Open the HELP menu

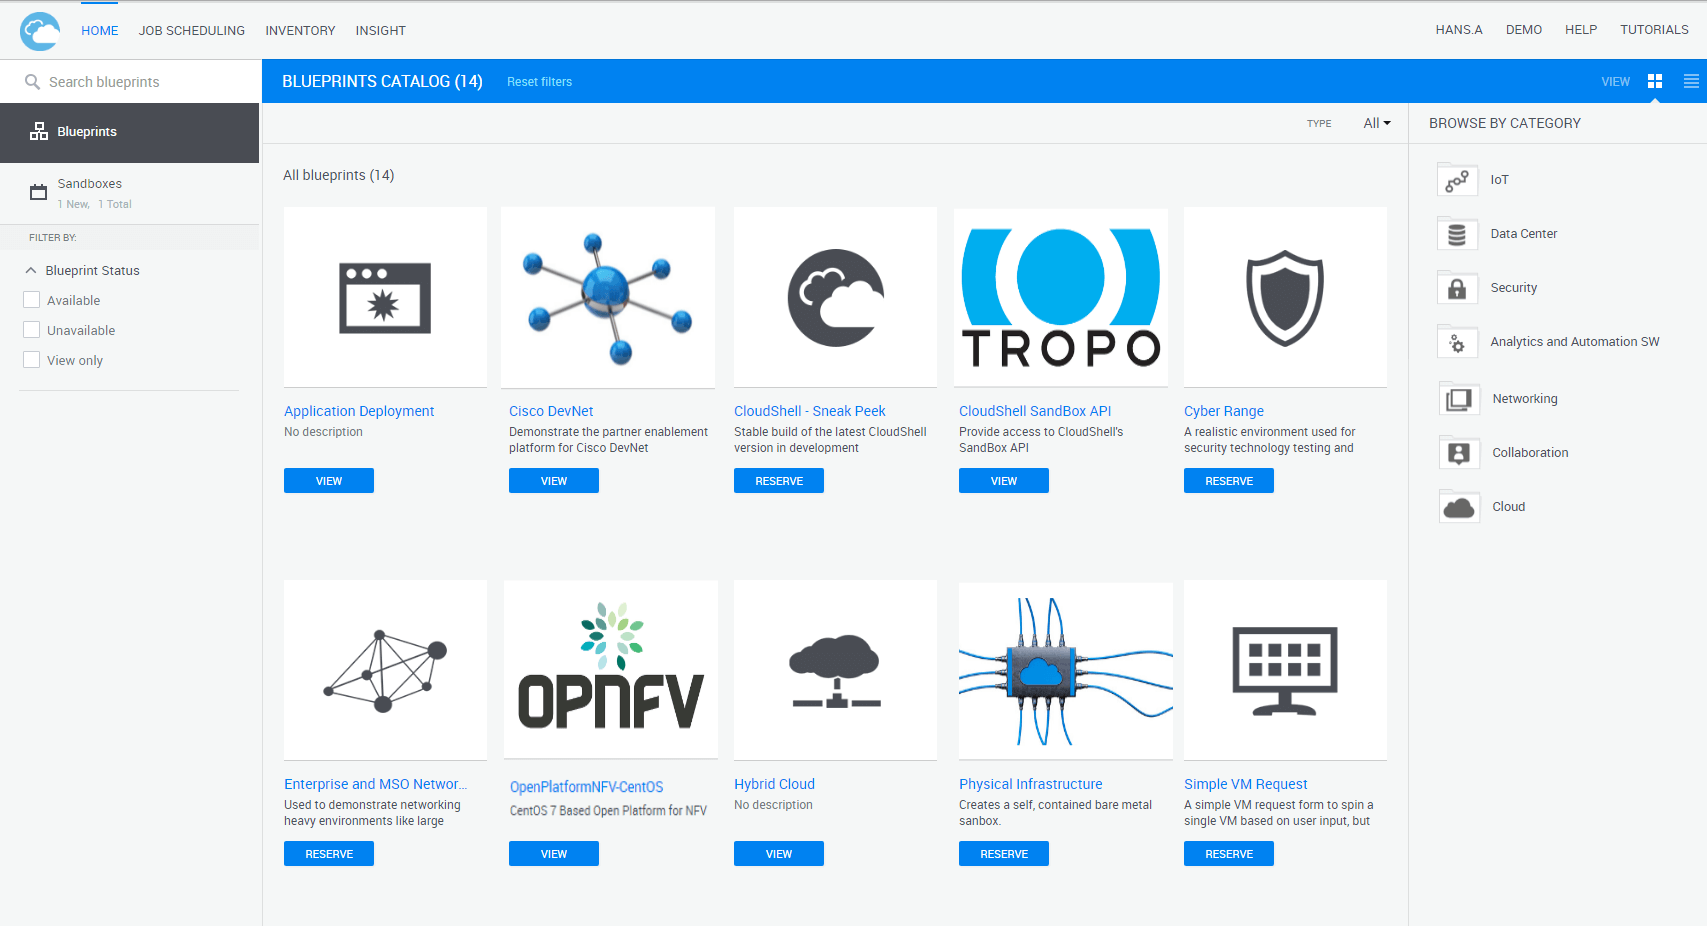[1581, 30]
